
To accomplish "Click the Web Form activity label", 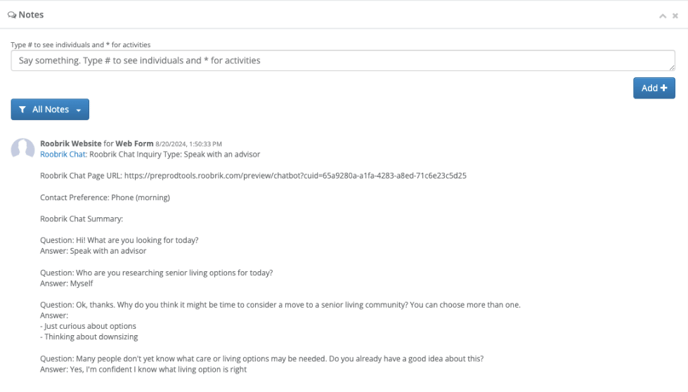I will tap(134, 144).
